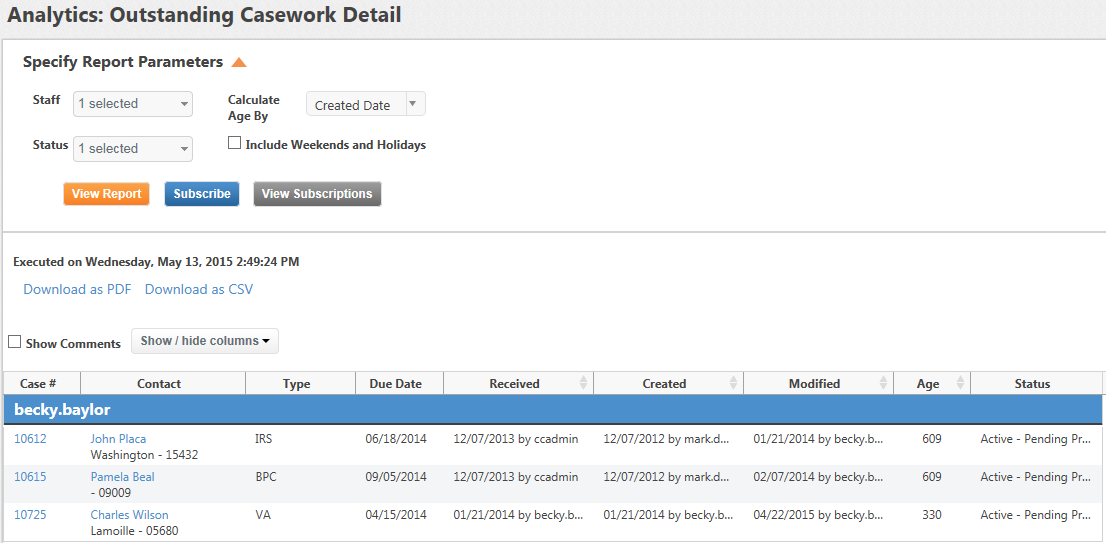
Task: Click modified value 01/21/2014 by becky.b...
Action: point(818,439)
